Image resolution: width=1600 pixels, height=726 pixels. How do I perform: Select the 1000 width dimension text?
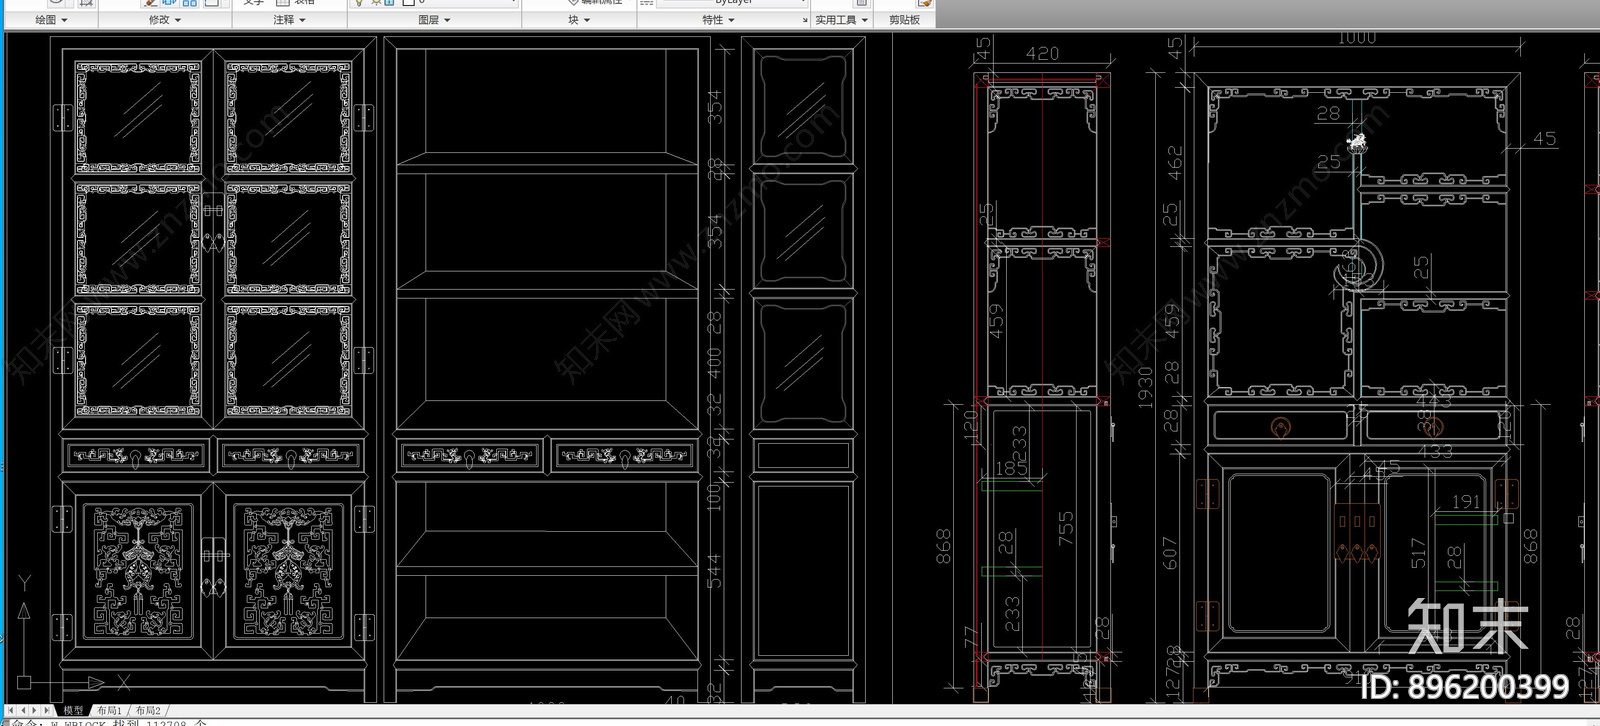[1356, 38]
